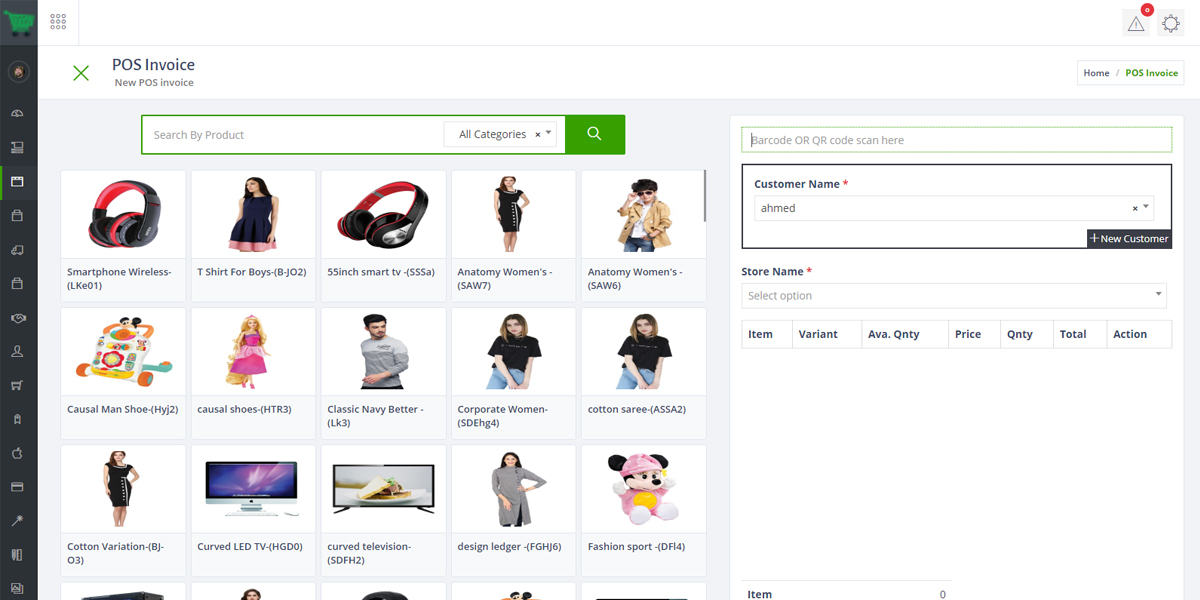The image size is (1200, 600).
Task: Click the green shopping cart logo
Action: (x=18, y=22)
